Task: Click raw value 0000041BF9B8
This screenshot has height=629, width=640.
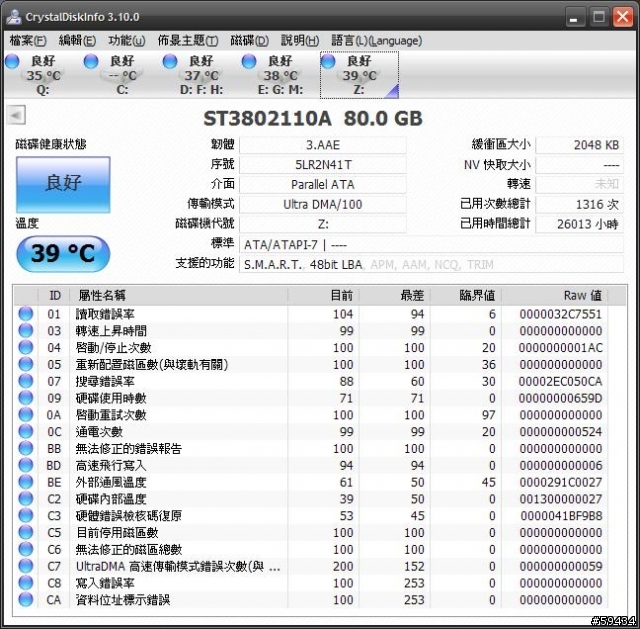Action: click(560, 516)
